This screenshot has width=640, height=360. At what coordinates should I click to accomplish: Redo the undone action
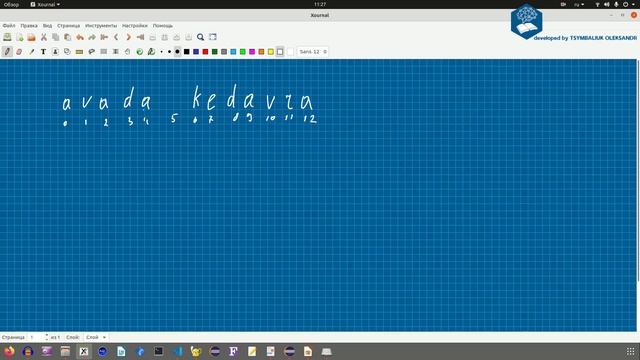click(92, 37)
